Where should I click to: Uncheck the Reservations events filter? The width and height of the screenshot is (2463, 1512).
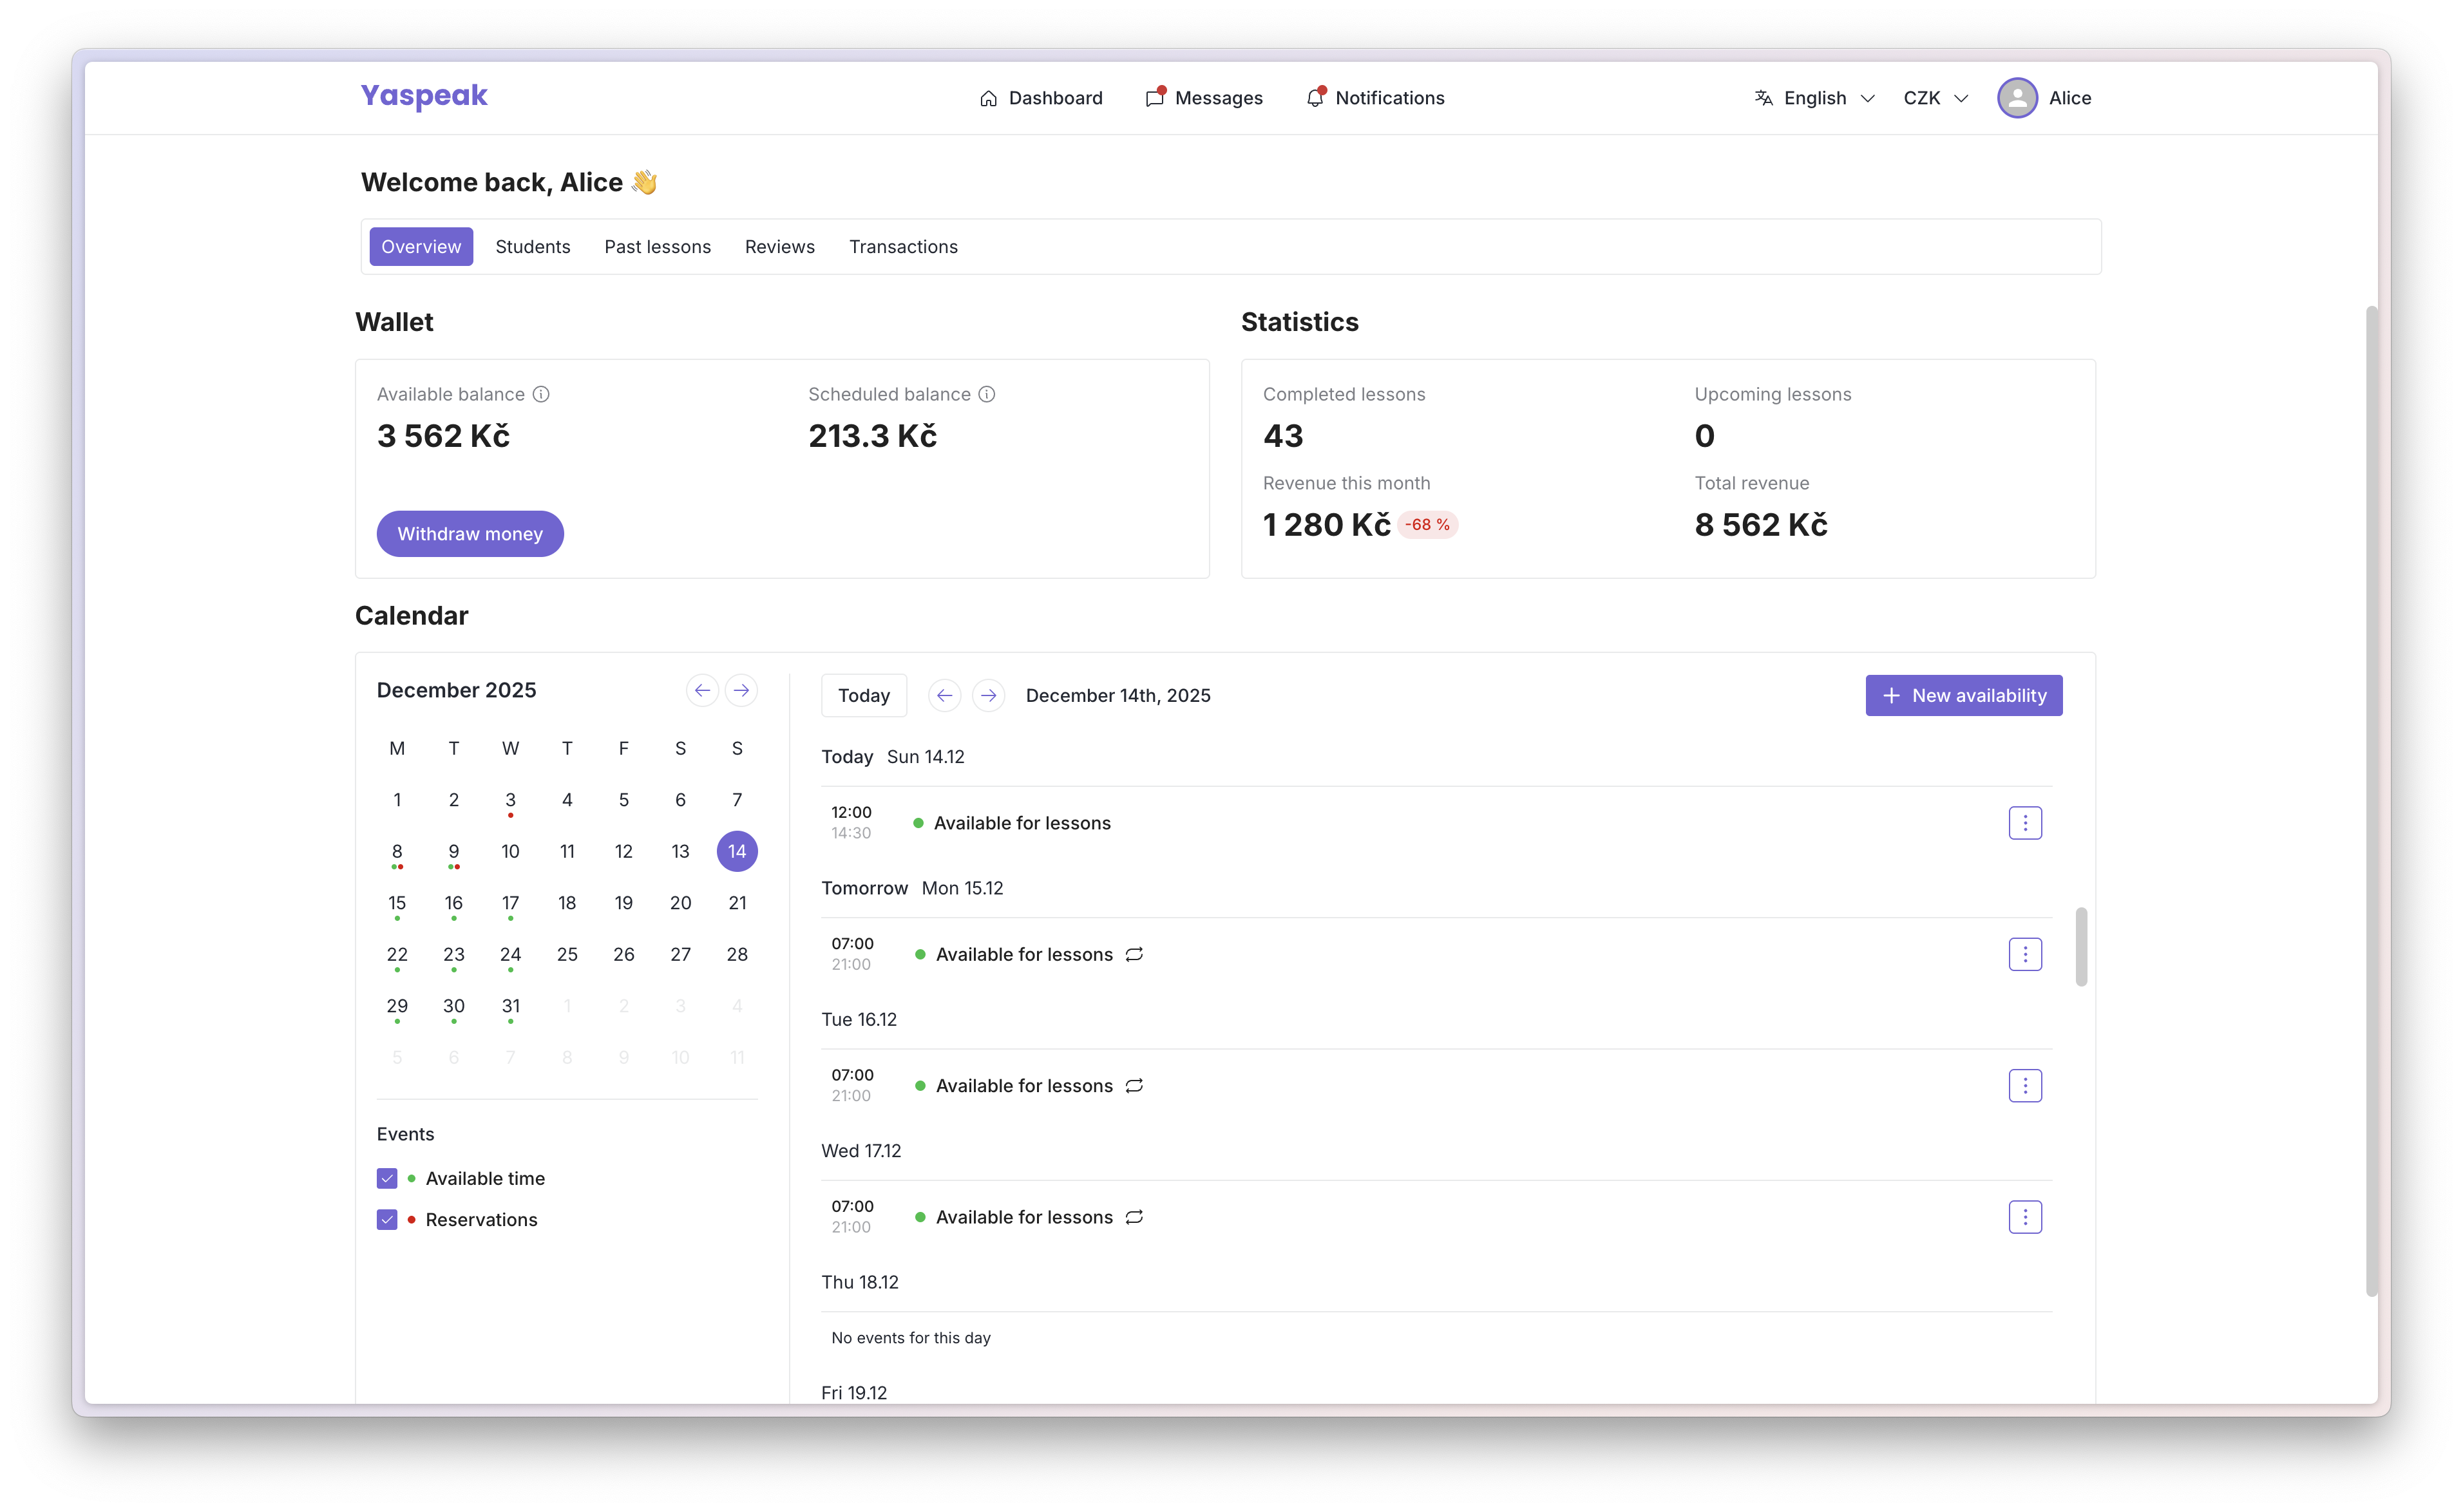[x=387, y=1219]
